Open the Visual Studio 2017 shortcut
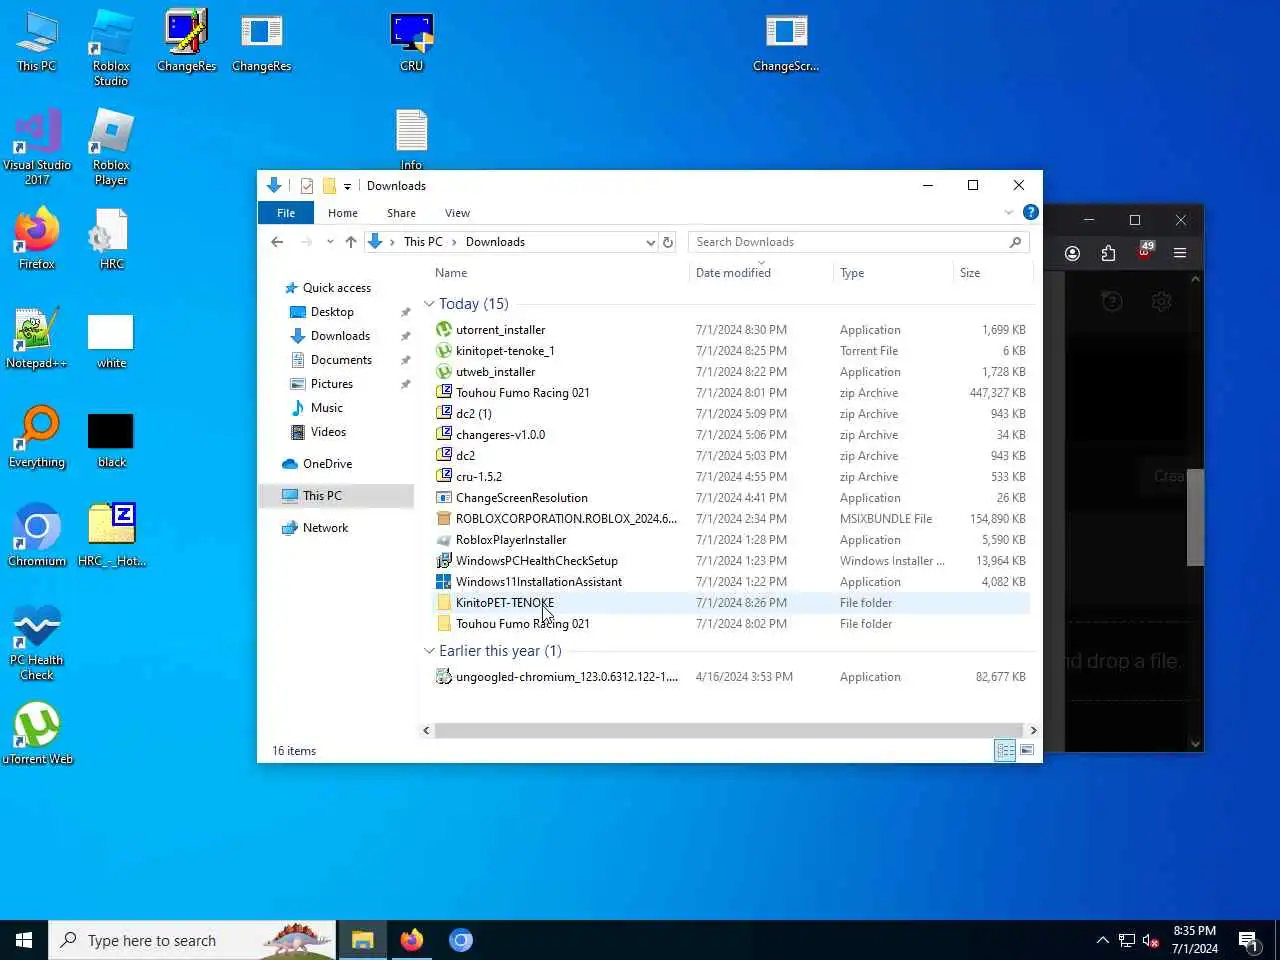Image resolution: width=1280 pixels, height=960 pixels. pyautogui.click(x=37, y=148)
